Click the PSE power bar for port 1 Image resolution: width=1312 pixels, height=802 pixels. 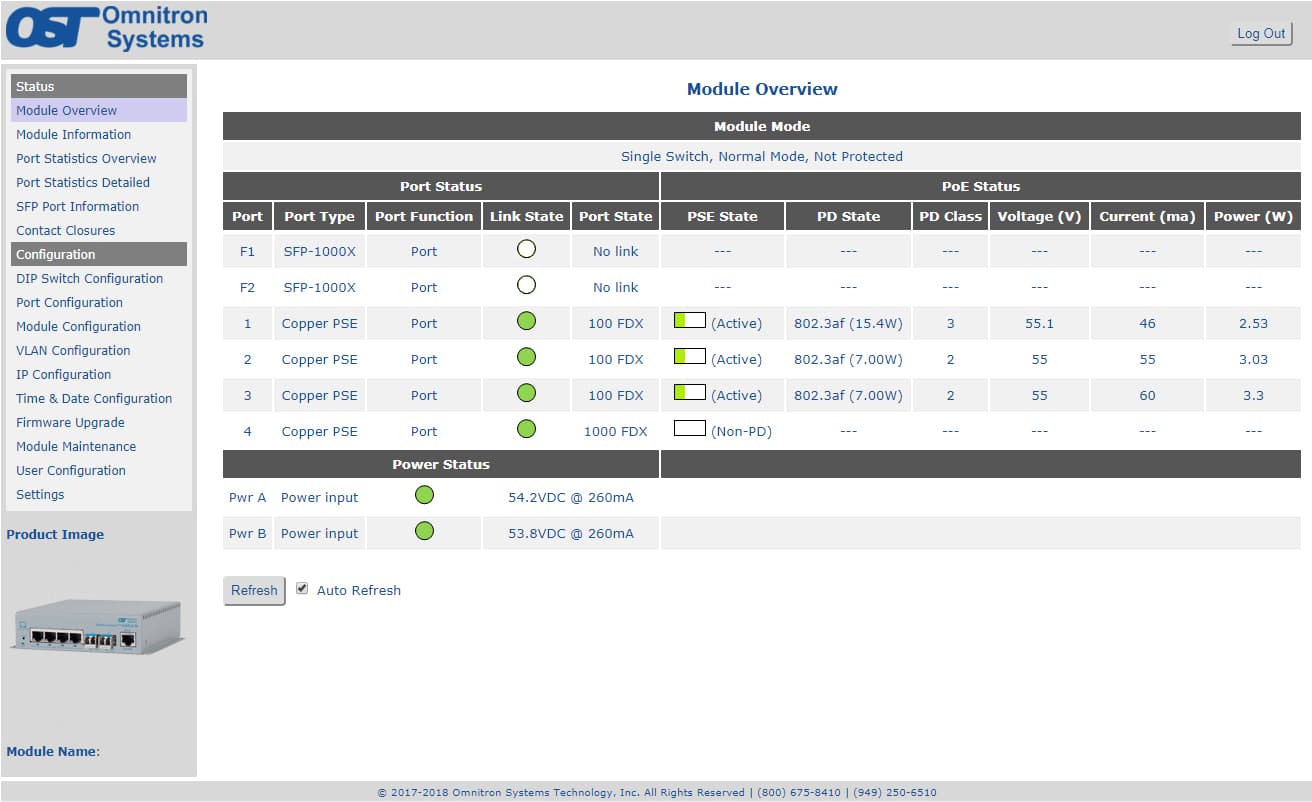pos(690,321)
